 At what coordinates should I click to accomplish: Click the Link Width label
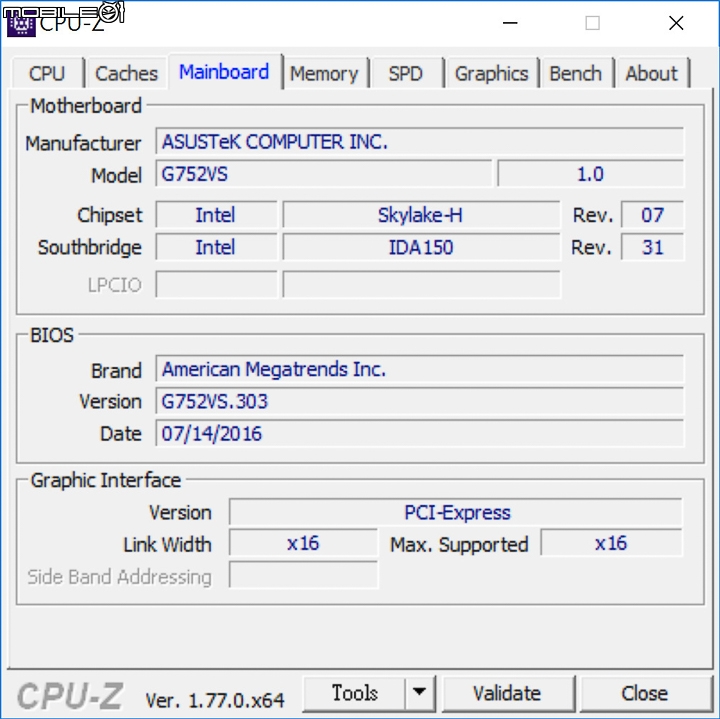[x=167, y=545]
